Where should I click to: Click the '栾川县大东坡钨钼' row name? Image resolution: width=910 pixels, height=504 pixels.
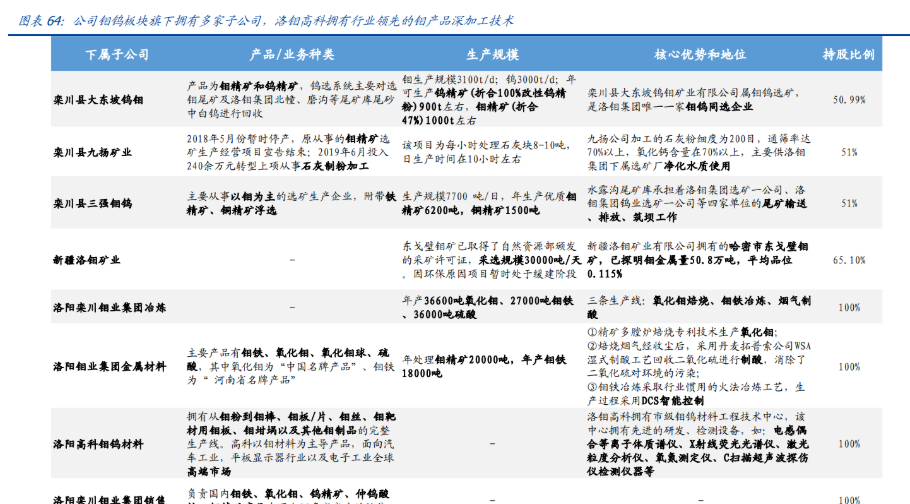pos(98,100)
